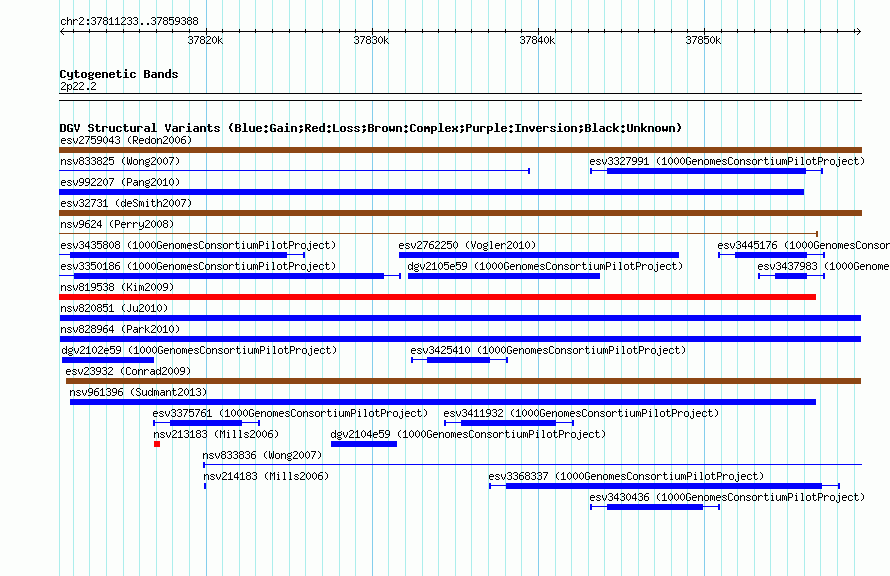The width and height of the screenshot is (890, 576).
Task: Click the dgv2105e59 variant bar
Action: tap(503, 276)
